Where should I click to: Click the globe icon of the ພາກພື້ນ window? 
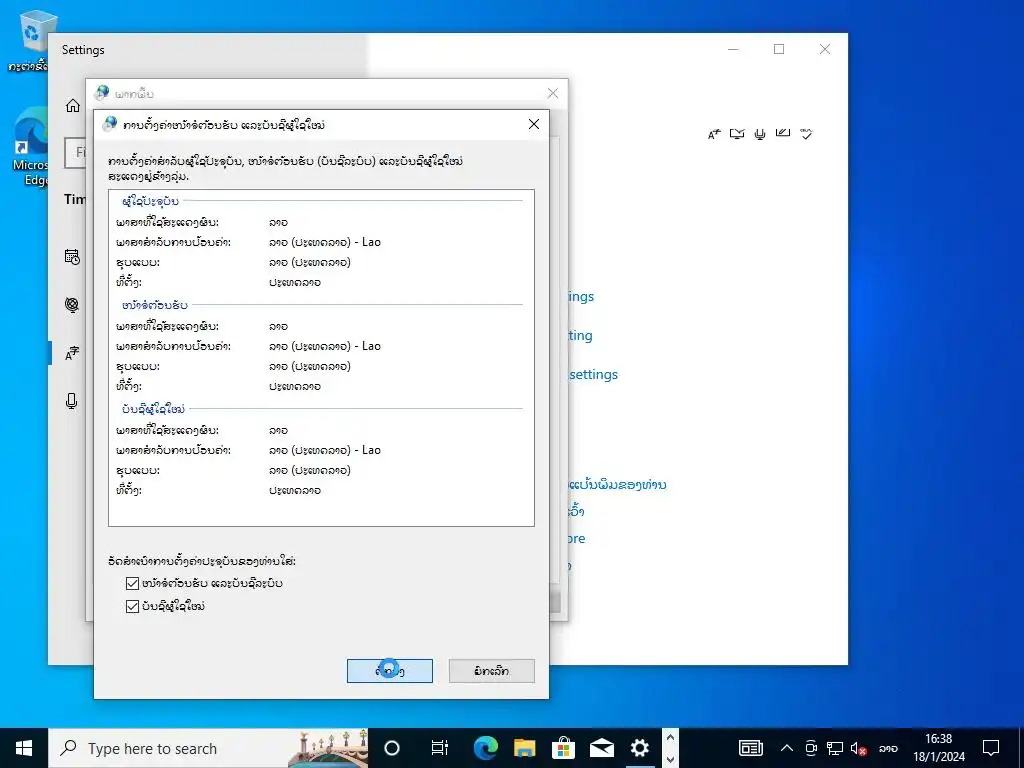coord(102,93)
